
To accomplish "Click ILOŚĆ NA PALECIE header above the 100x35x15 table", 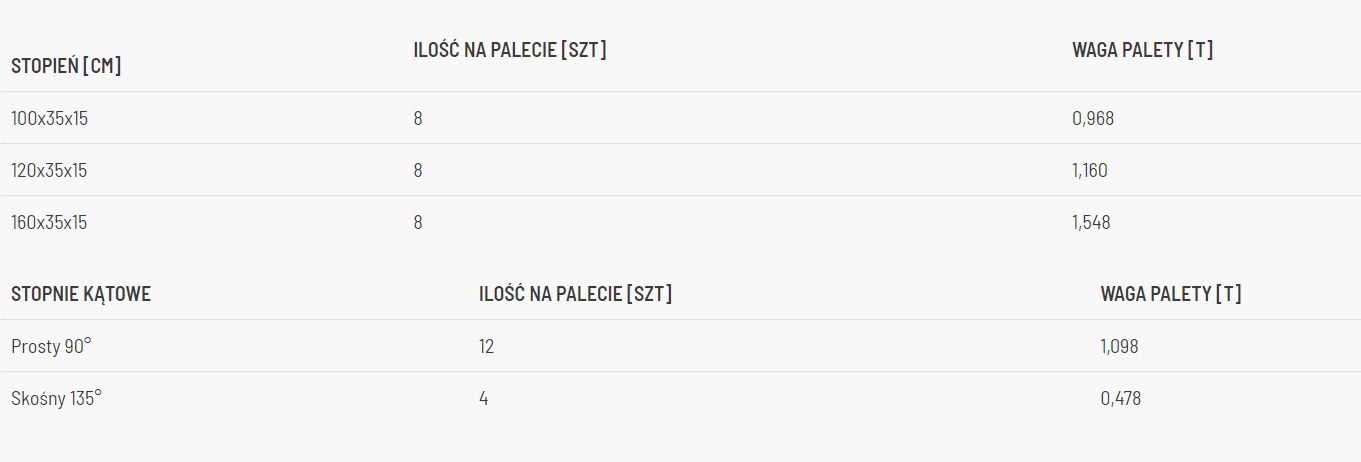I will [x=510, y=50].
